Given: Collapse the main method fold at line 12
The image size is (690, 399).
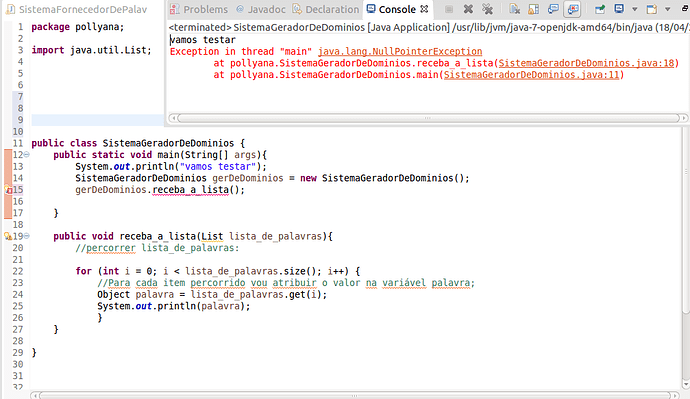Looking at the screenshot, I should coord(27,155).
